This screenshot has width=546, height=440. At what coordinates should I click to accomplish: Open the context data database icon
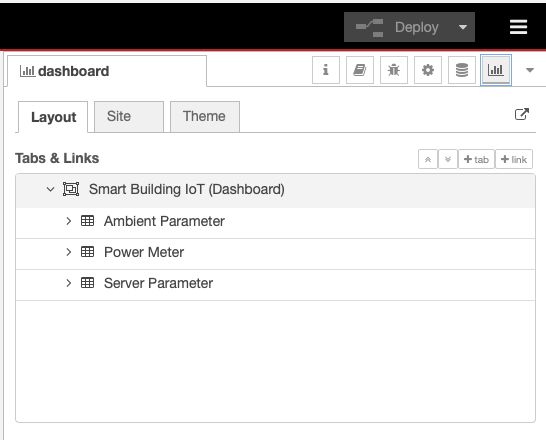point(462,70)
